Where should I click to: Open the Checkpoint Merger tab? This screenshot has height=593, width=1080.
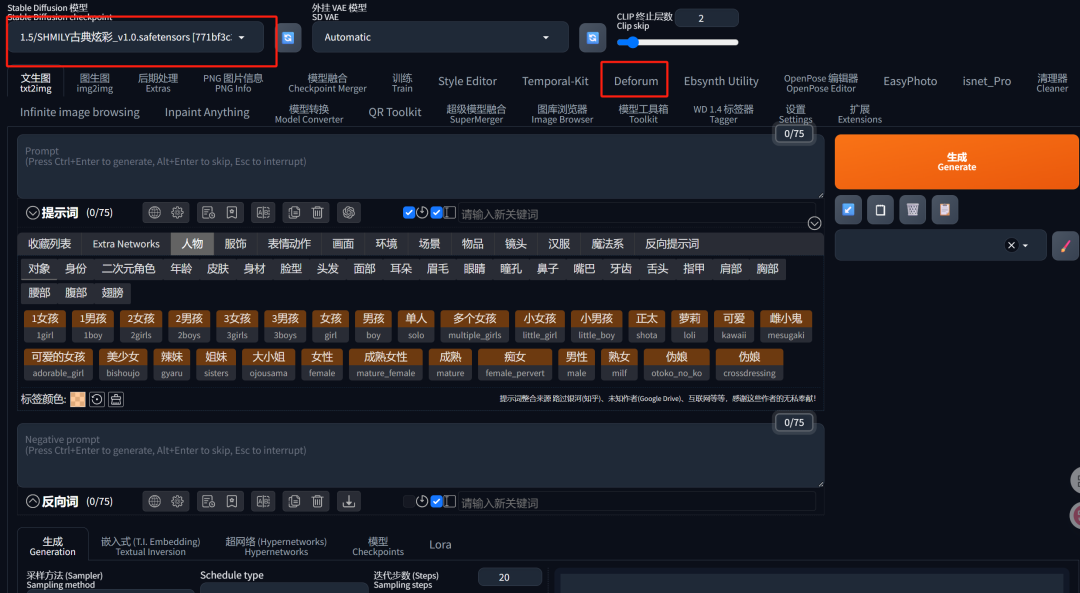tap(327, 83)
